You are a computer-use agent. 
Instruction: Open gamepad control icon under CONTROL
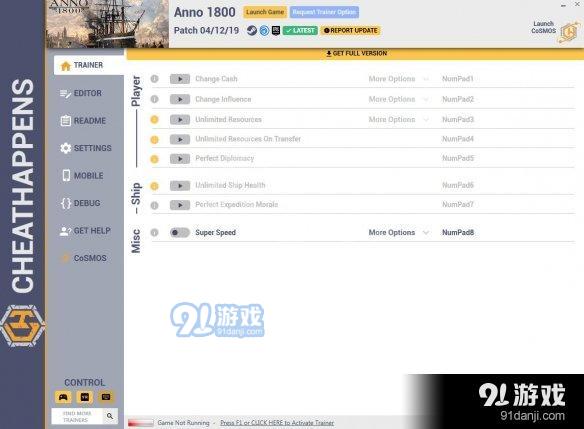(x=63, y=397)
